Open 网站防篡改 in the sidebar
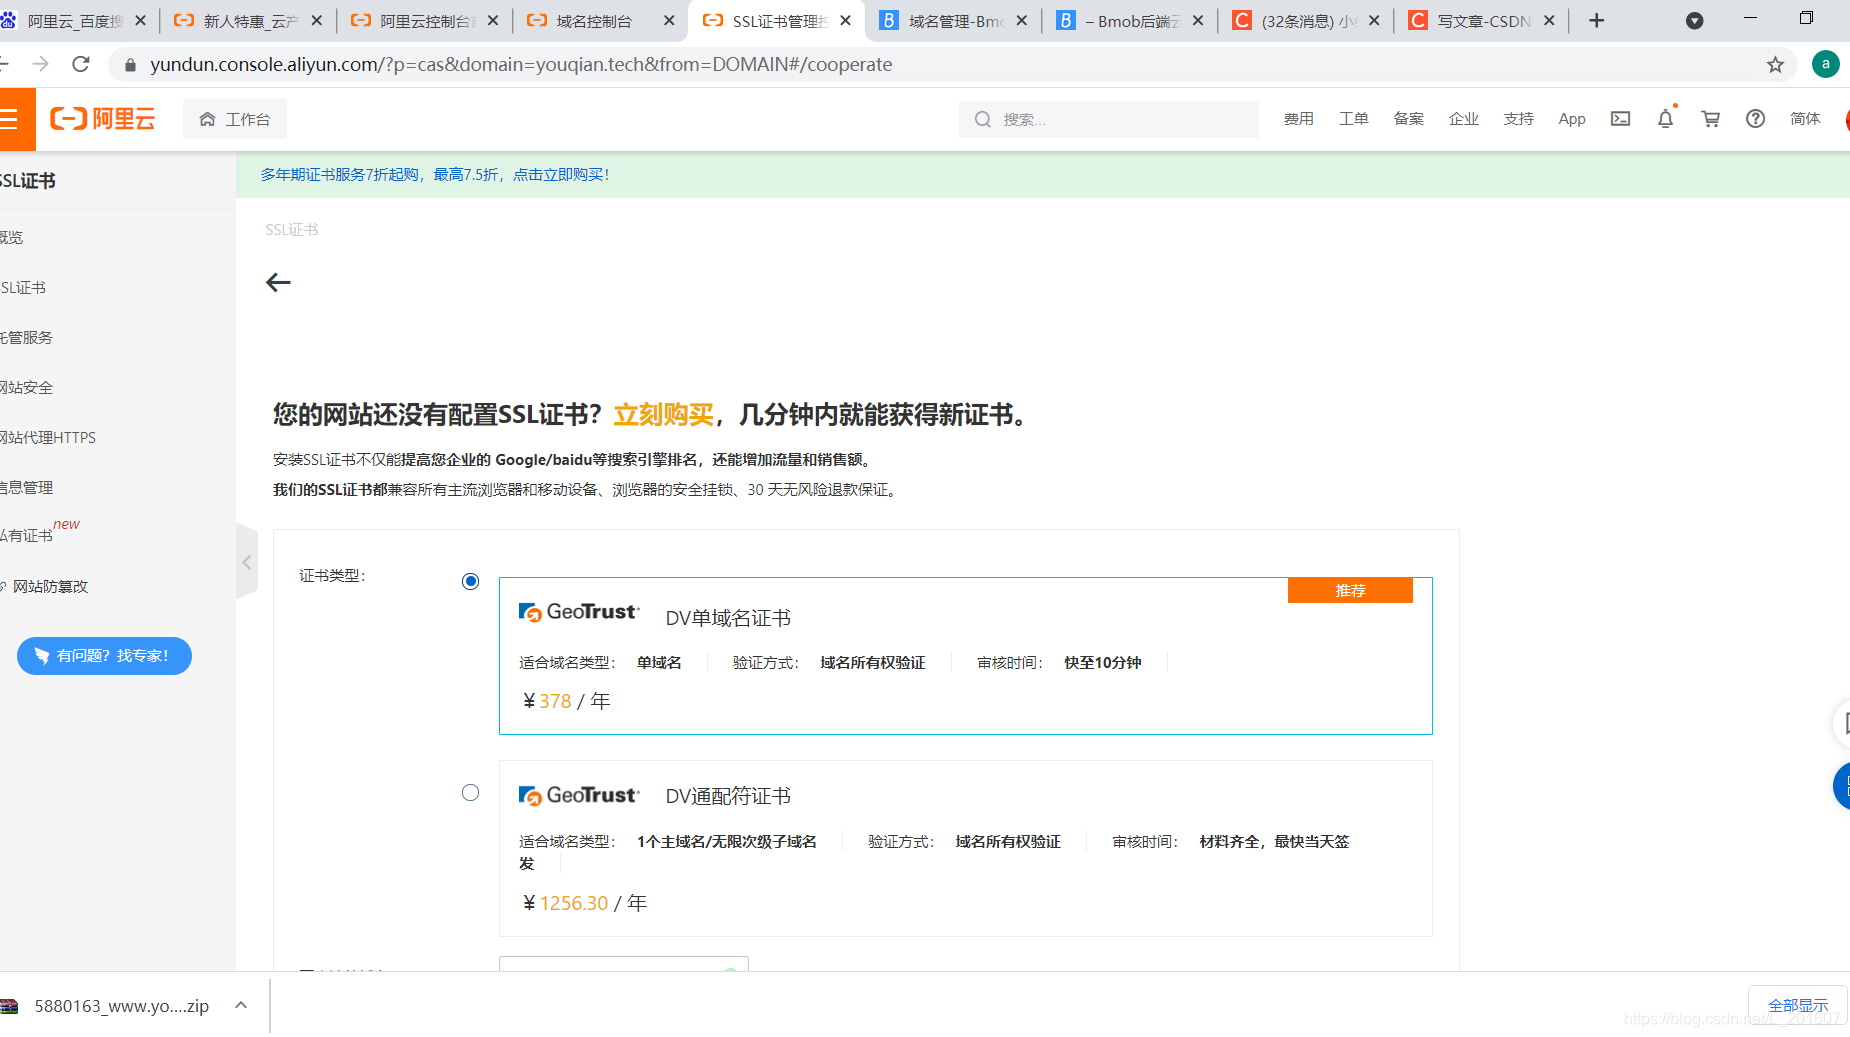 [50, 587]
